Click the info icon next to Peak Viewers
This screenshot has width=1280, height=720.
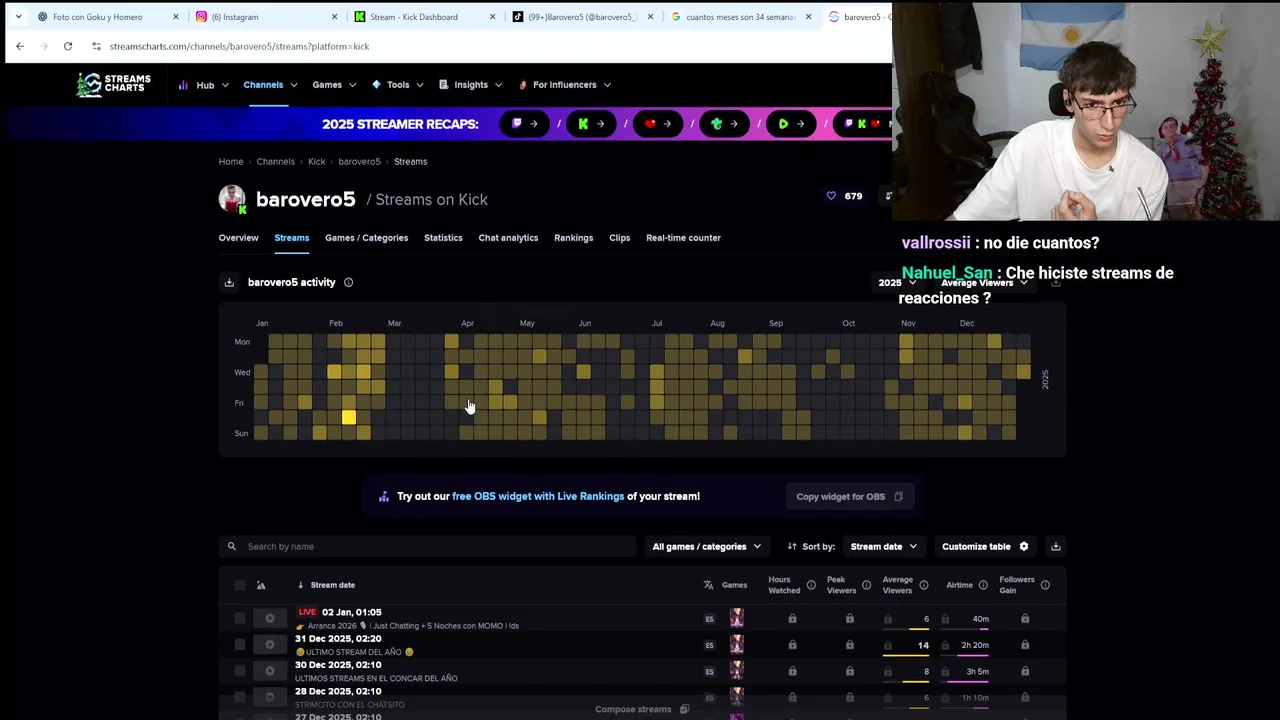(866, 585)
